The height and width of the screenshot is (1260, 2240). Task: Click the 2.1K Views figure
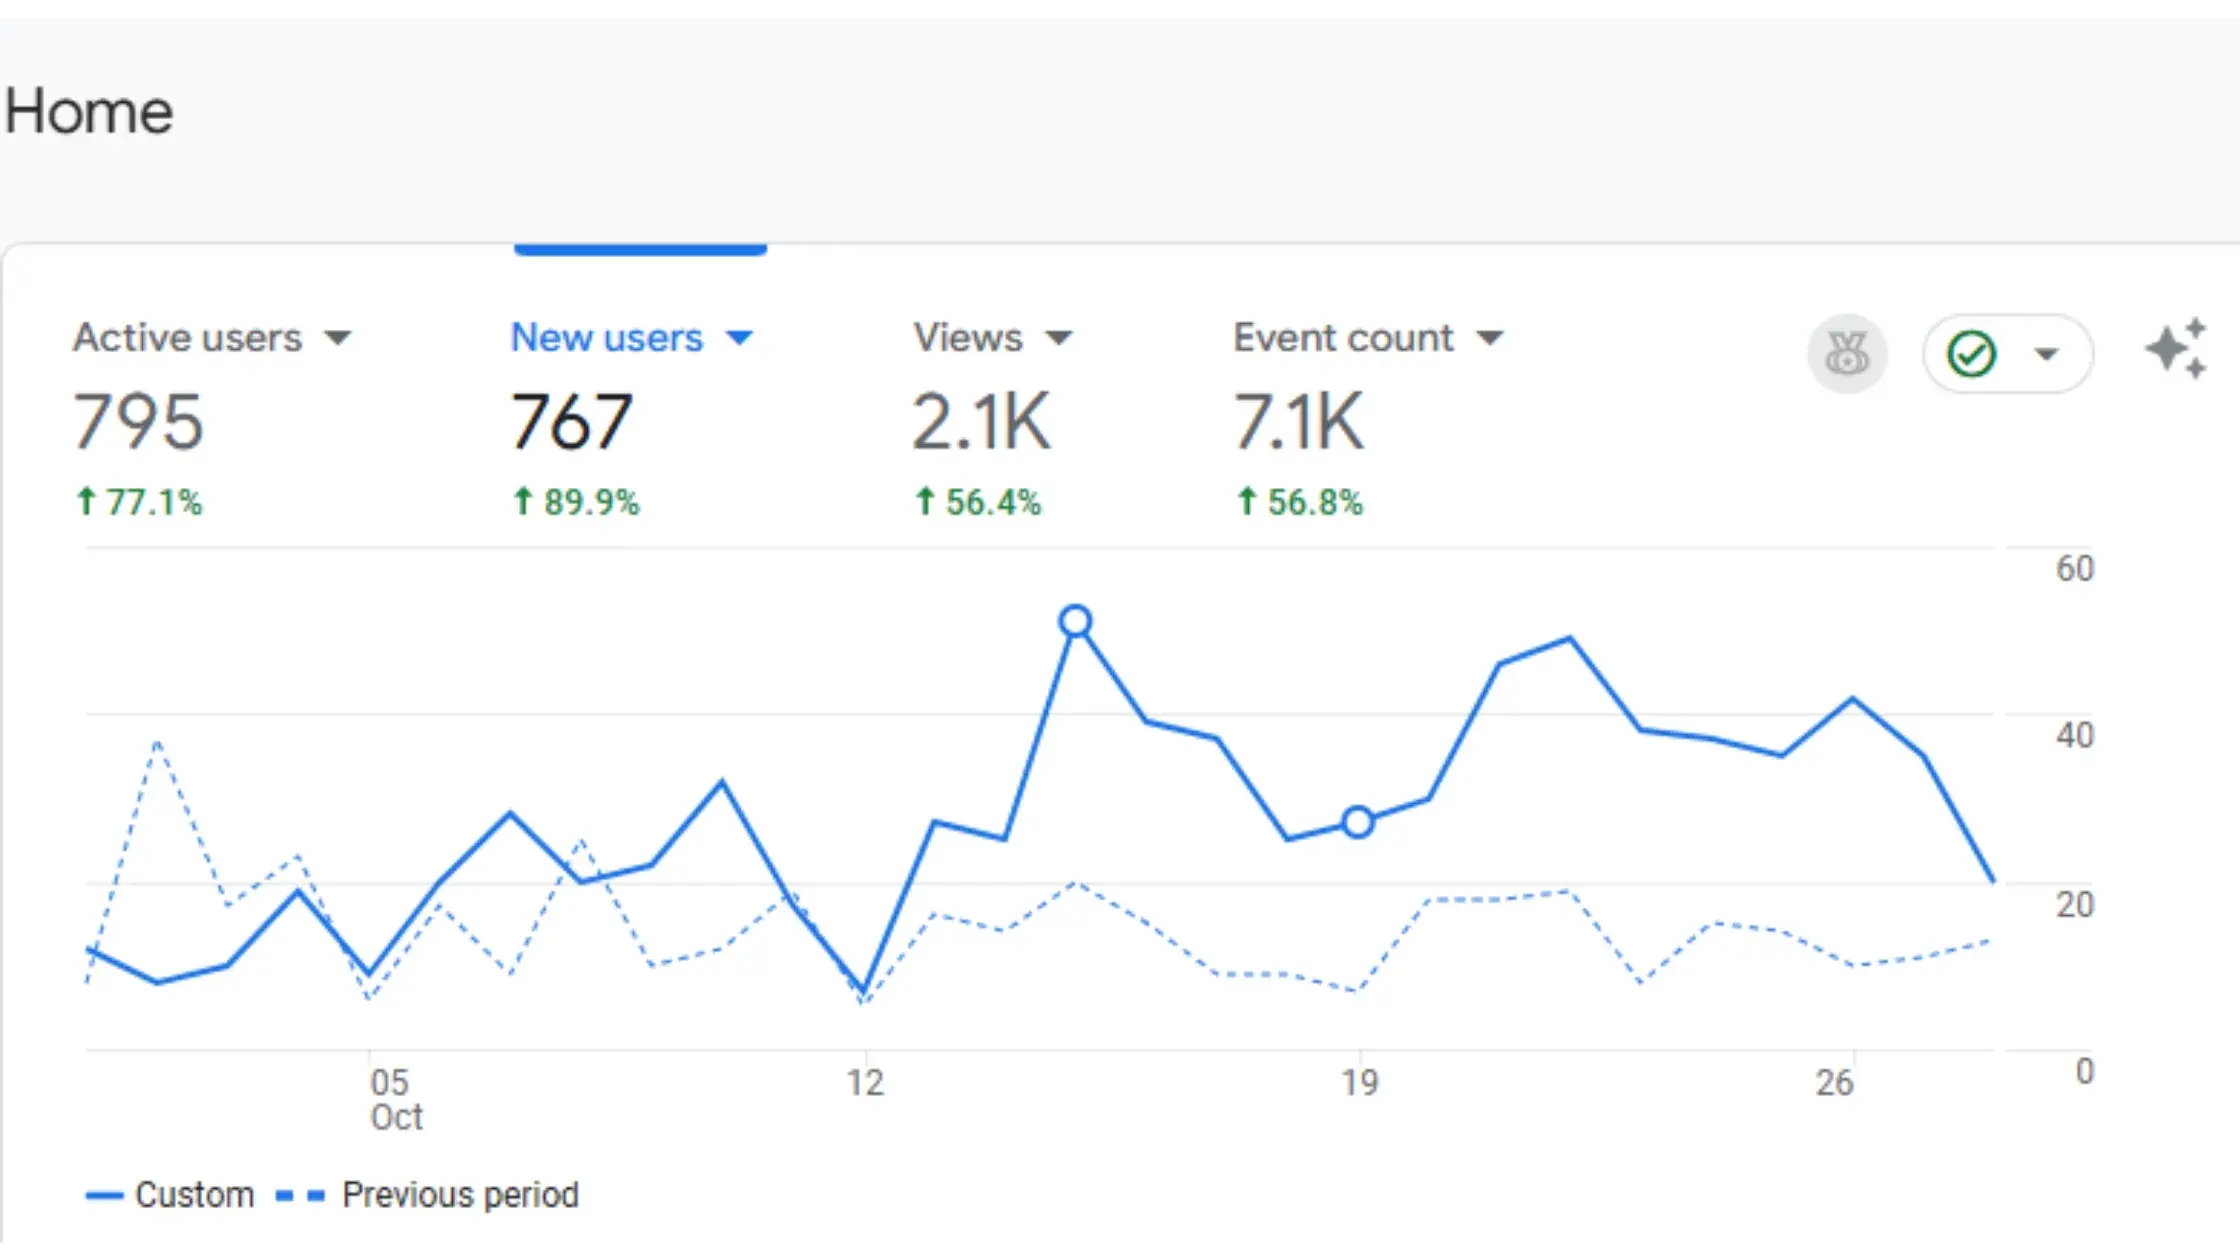pos(981,423)
